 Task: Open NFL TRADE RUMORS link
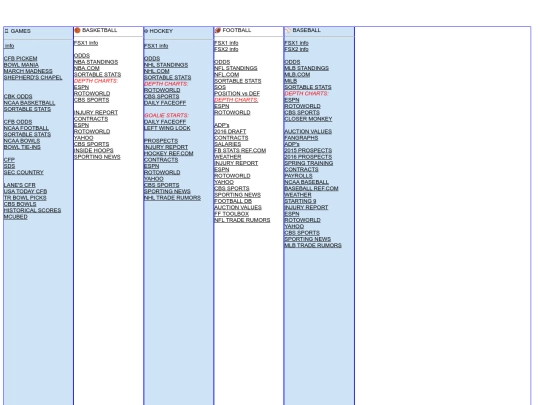point(242,220)
